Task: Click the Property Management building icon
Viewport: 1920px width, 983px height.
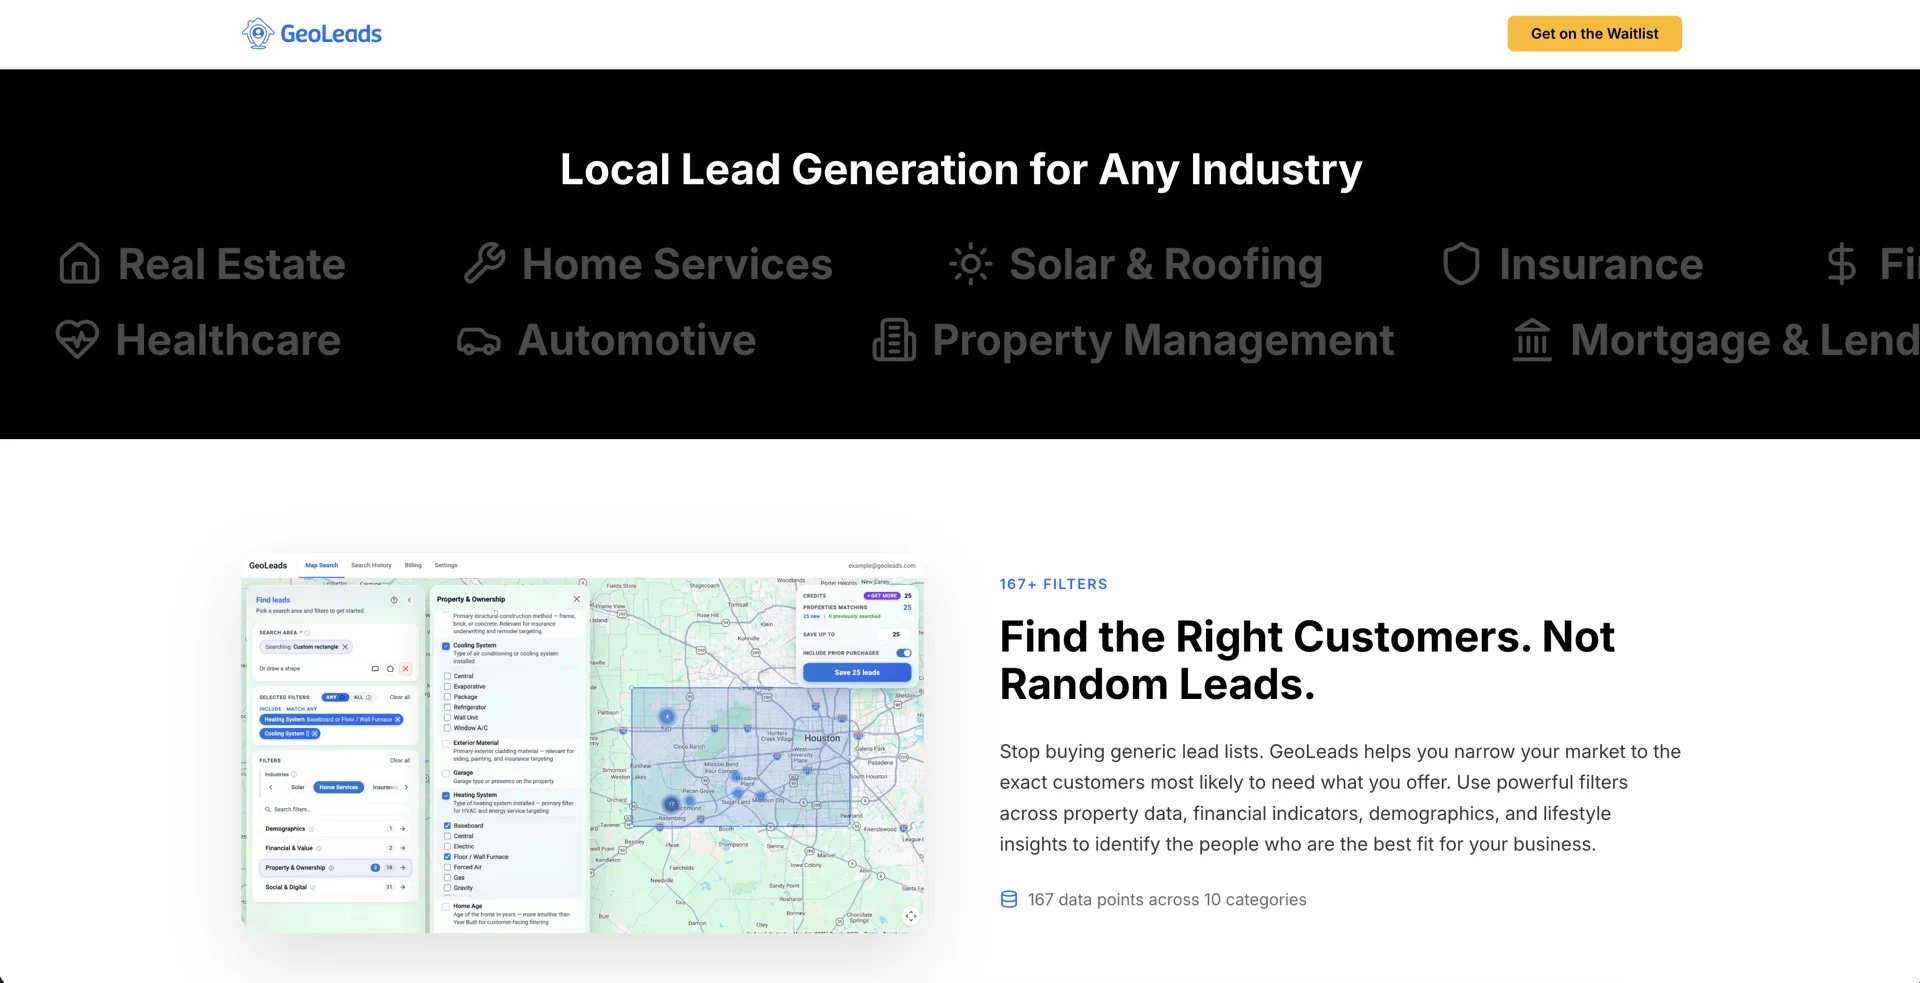Action: [x=894, y=340]
